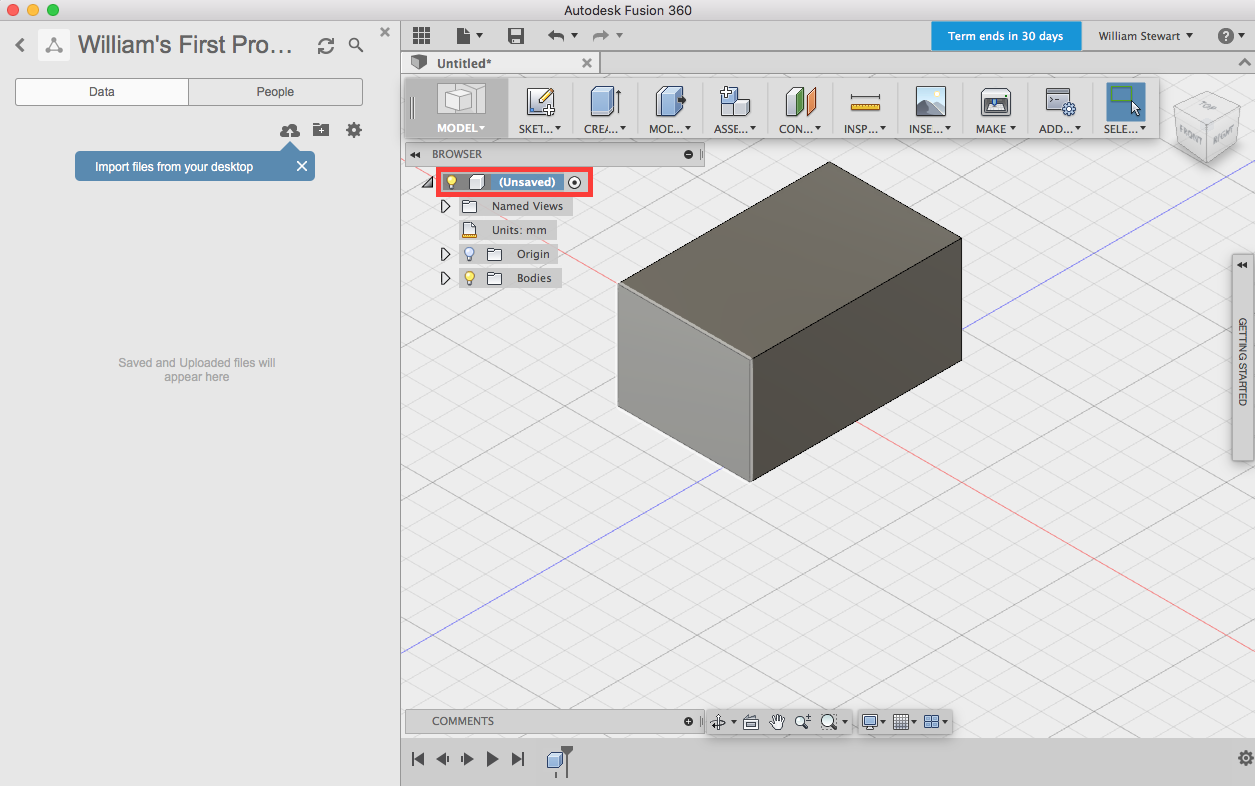
Task: Open the data panel grid icon
Action: pos(421,36)
